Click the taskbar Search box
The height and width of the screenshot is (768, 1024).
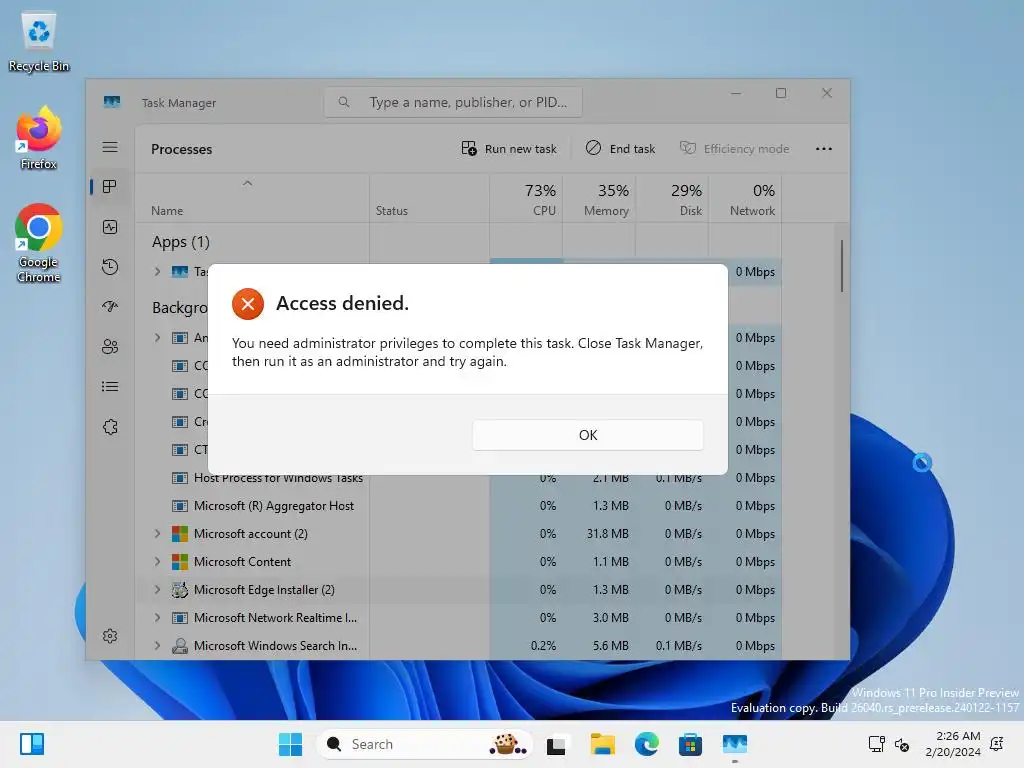(425, 744)
